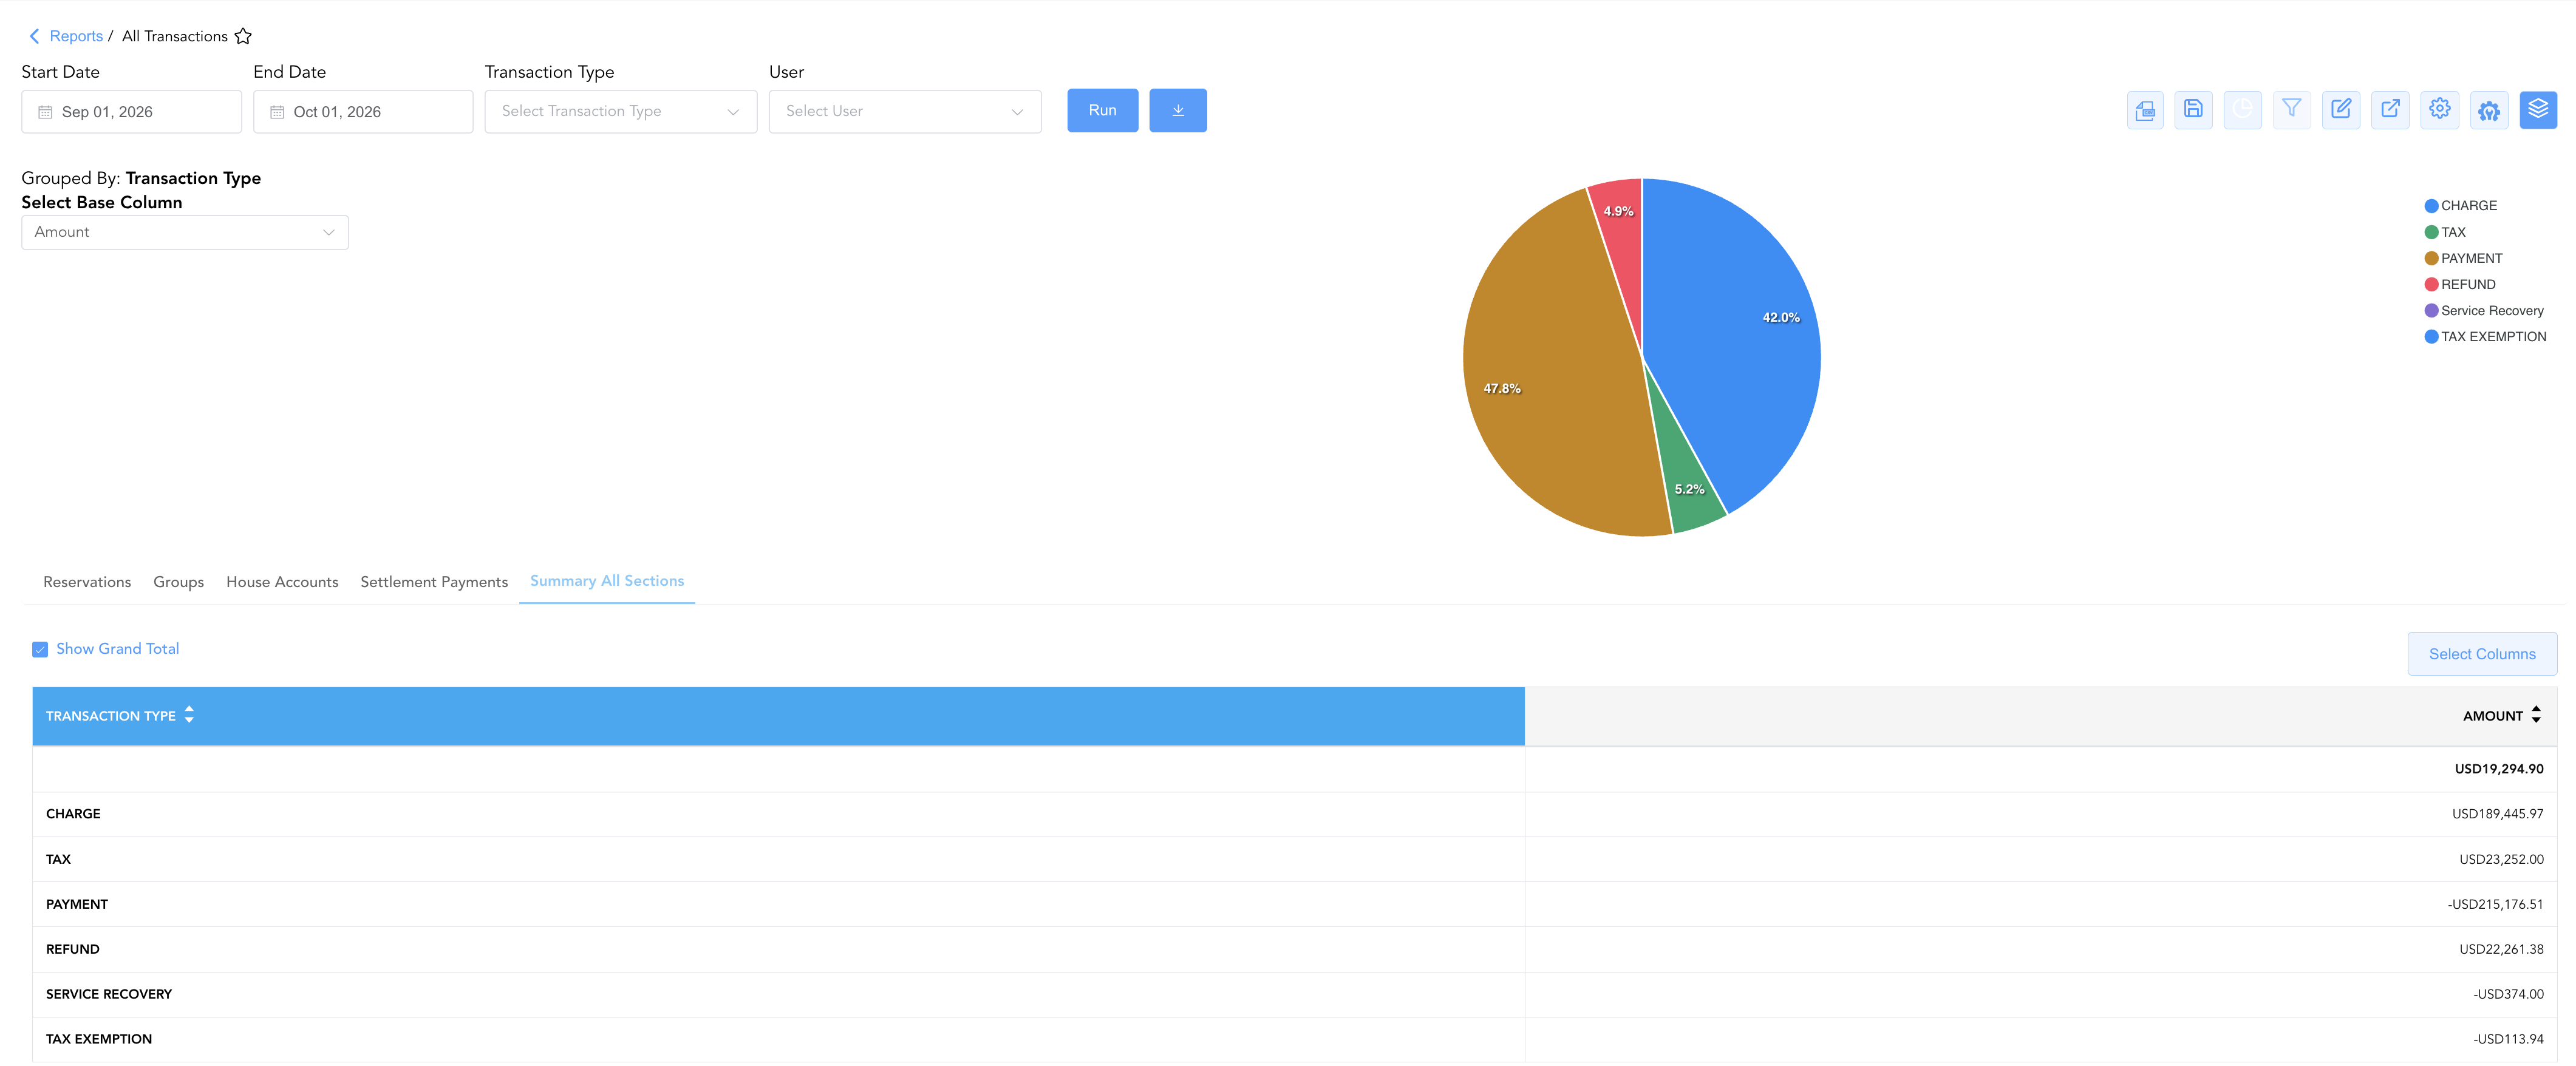Toggle CHARGE series in chart legend
Image resolution: width=2576 pixels, height=1066 pixels.
pos(2461,206)
